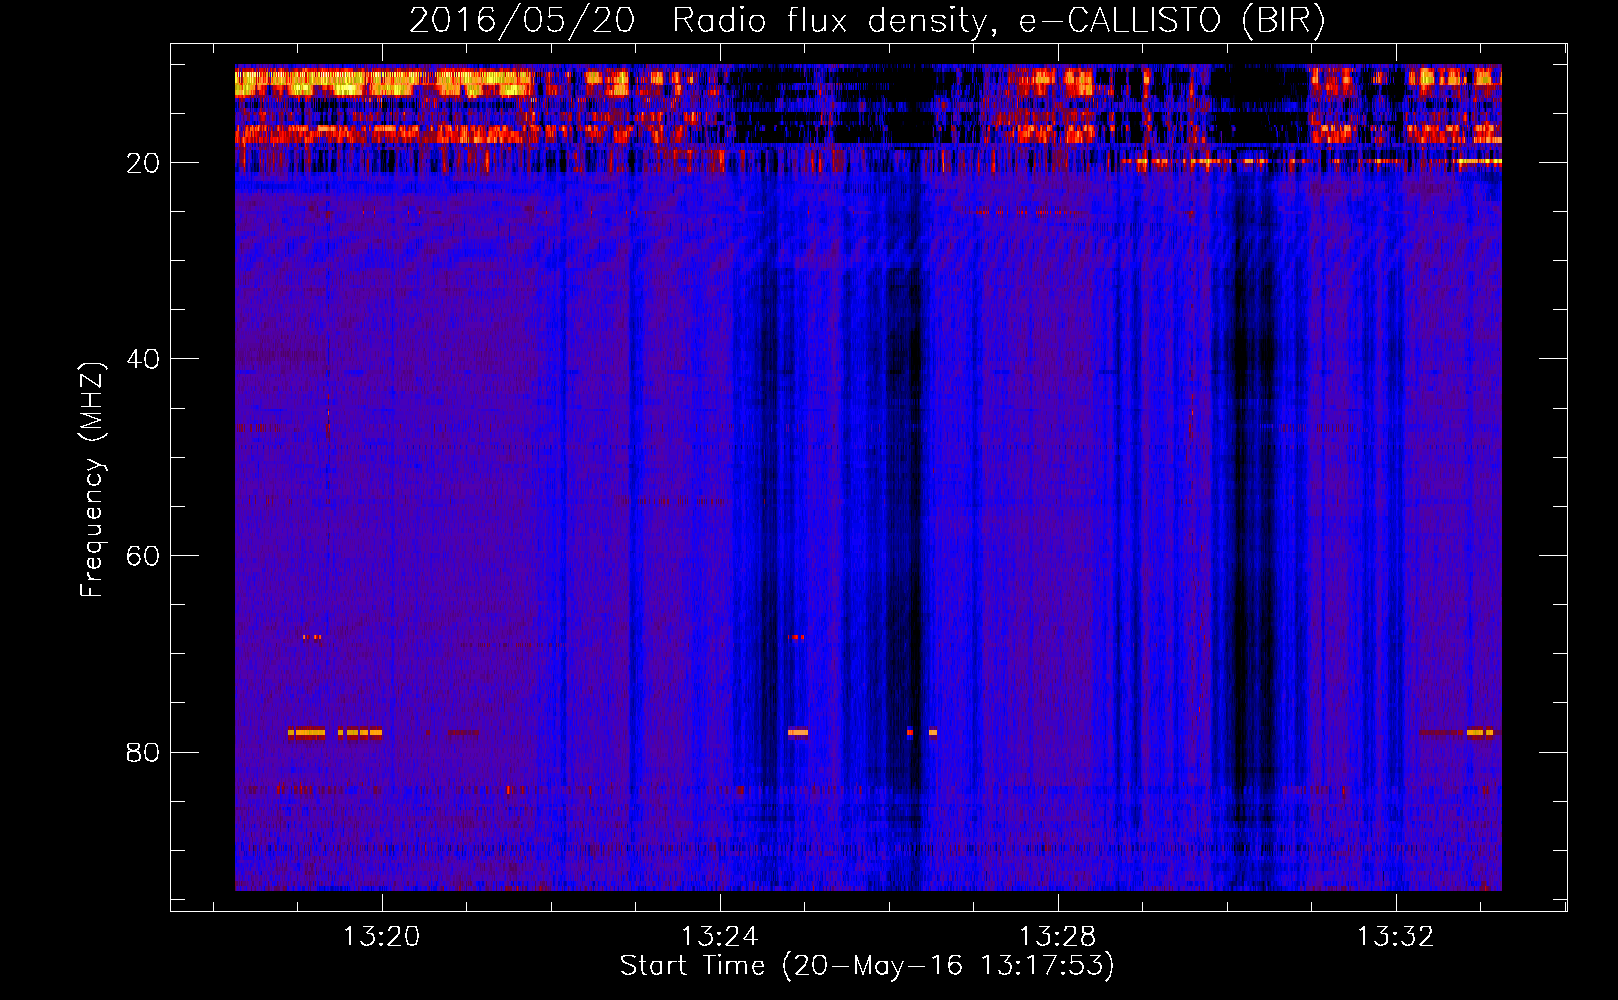This screenshot has width=1618, height=1000.
Task: Click the 20 frequency tick label
Action: [x=143, y=163]
